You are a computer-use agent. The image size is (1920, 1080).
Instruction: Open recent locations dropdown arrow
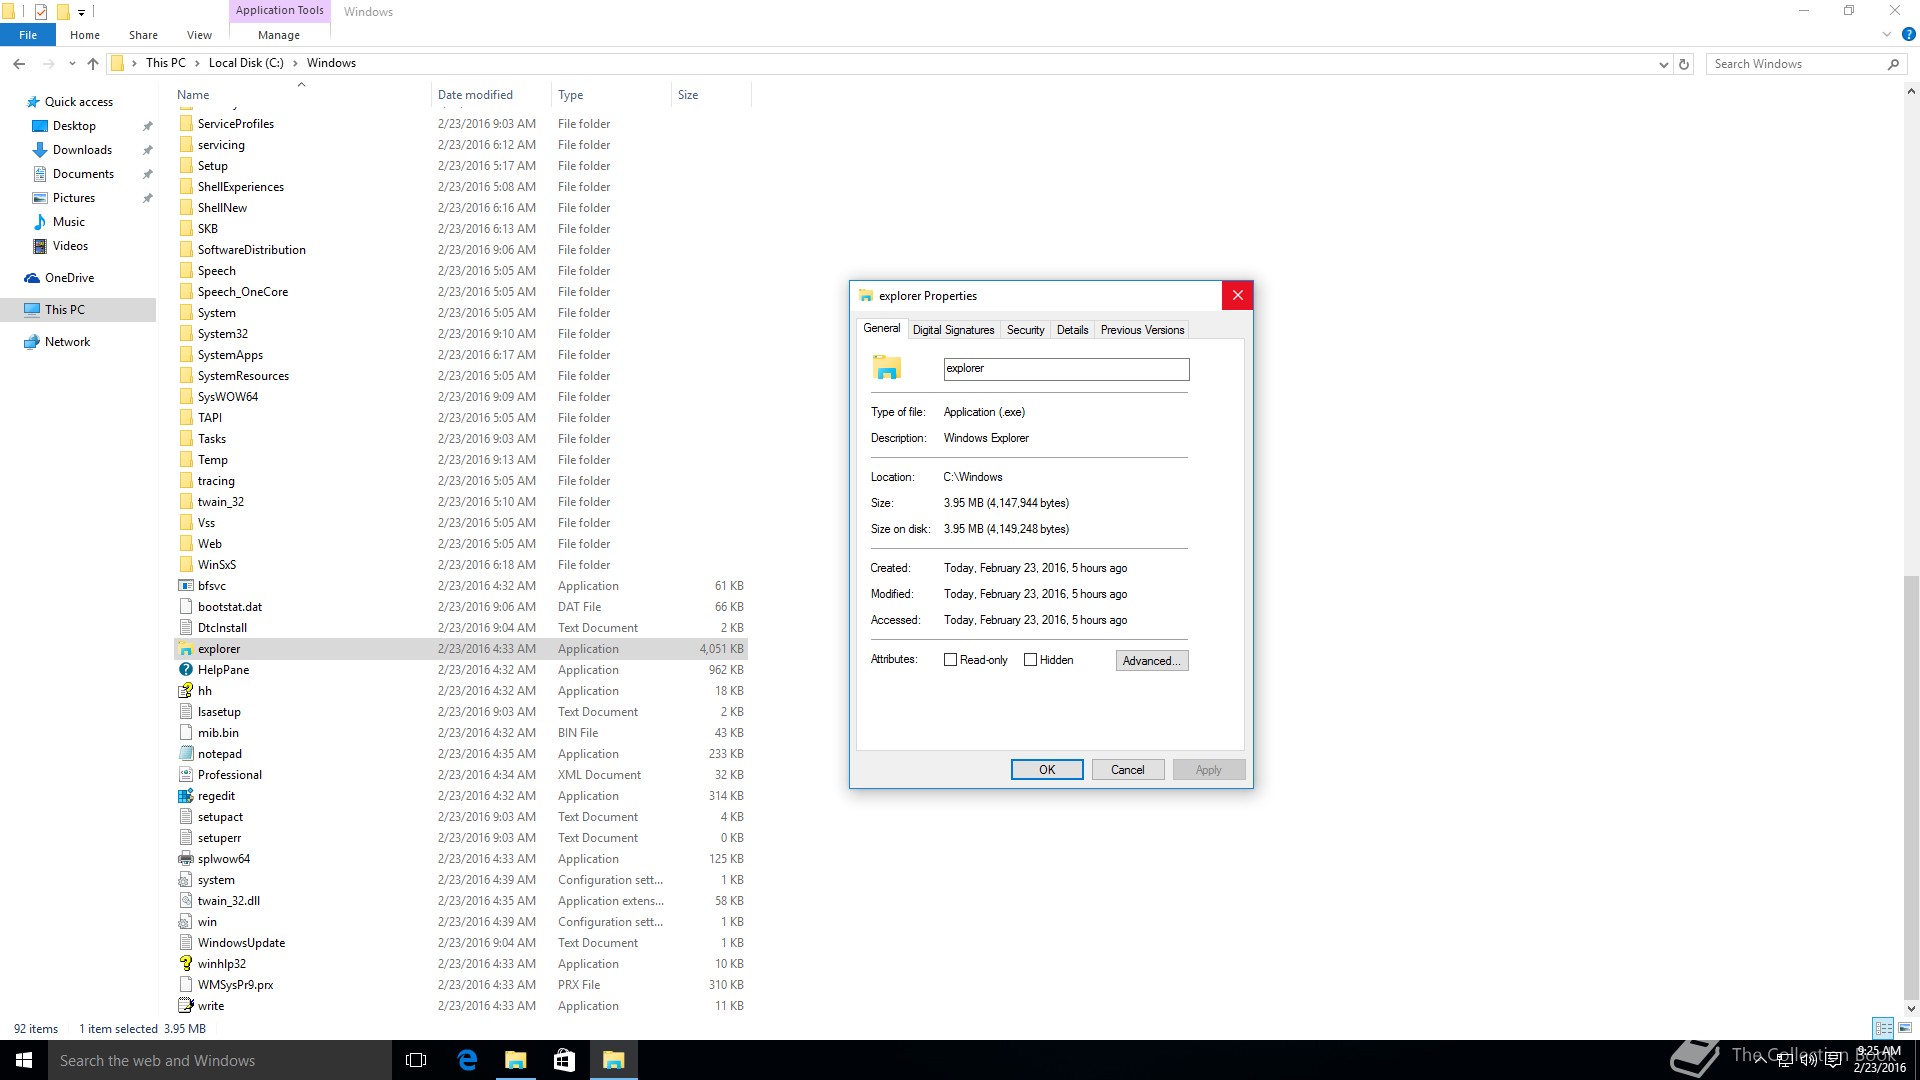(72, 64)
